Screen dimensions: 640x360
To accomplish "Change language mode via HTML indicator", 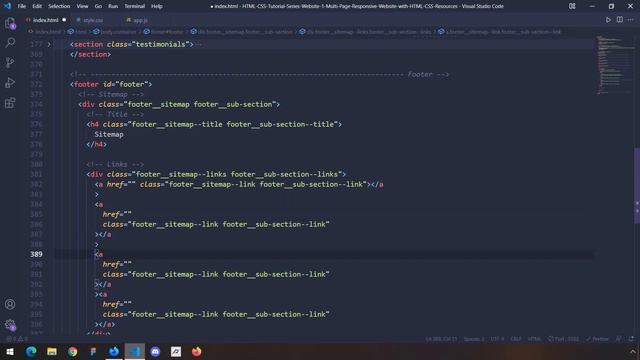I will point(534,339).
